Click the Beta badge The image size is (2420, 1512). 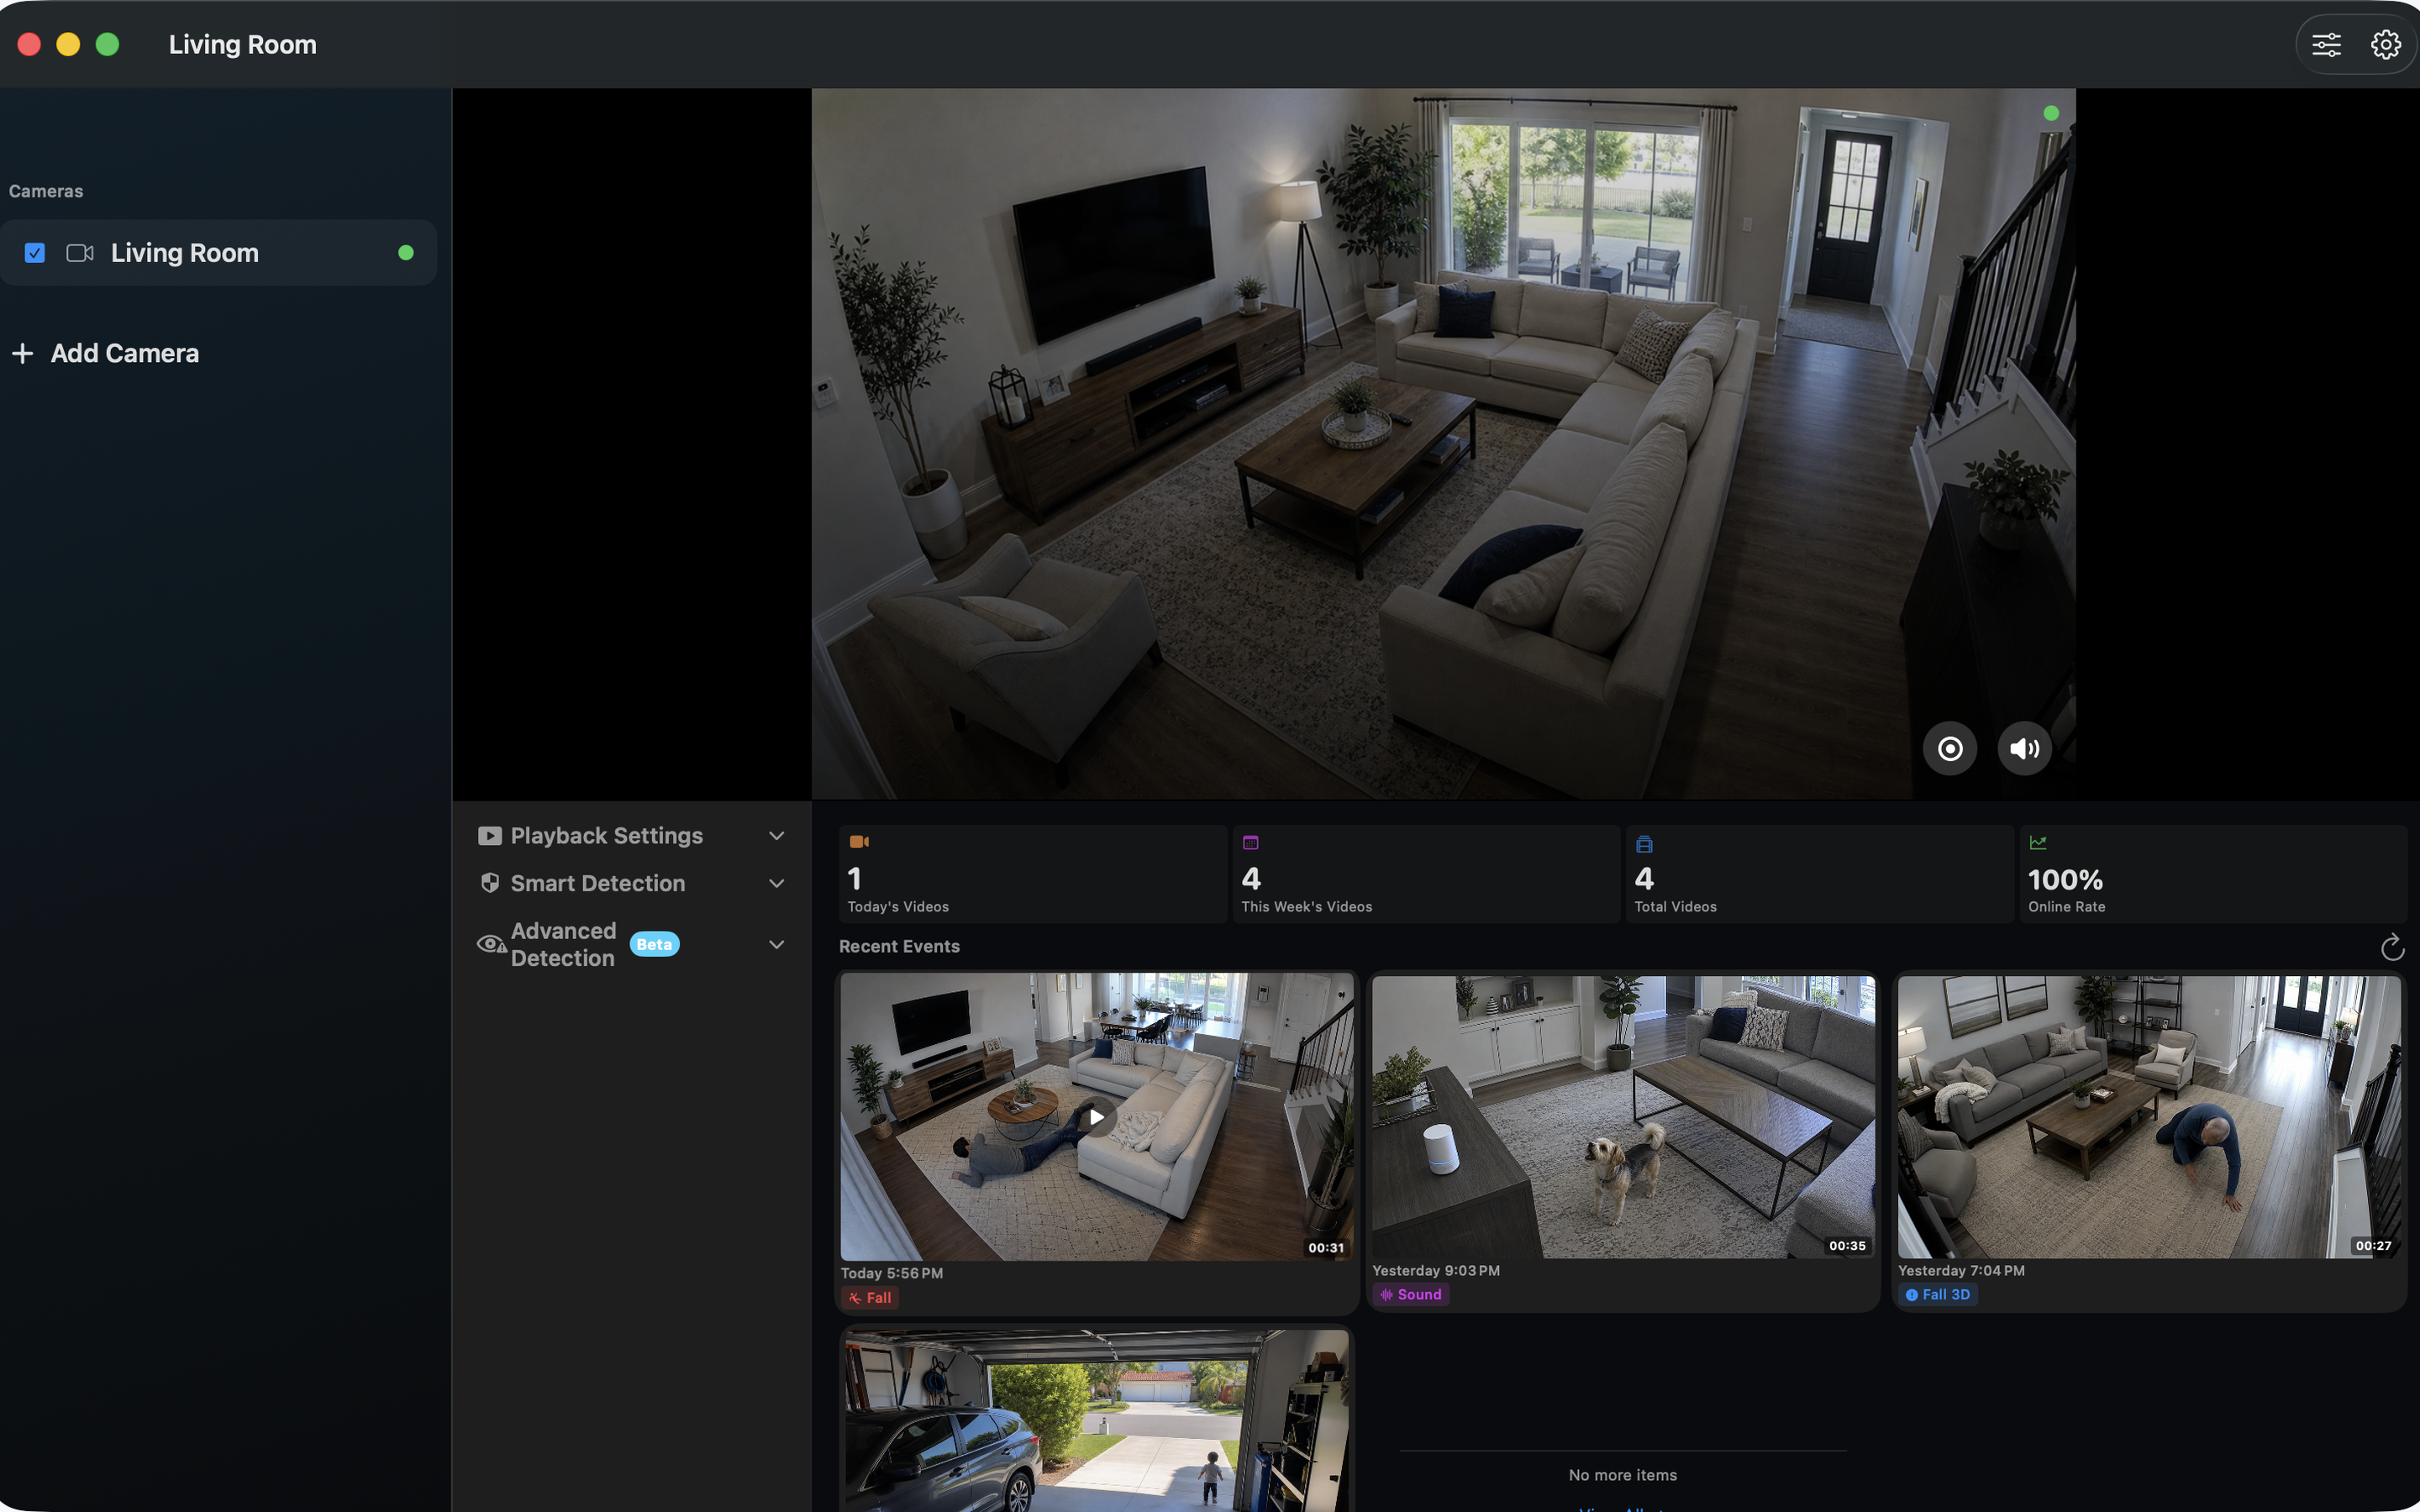[655, 945]
